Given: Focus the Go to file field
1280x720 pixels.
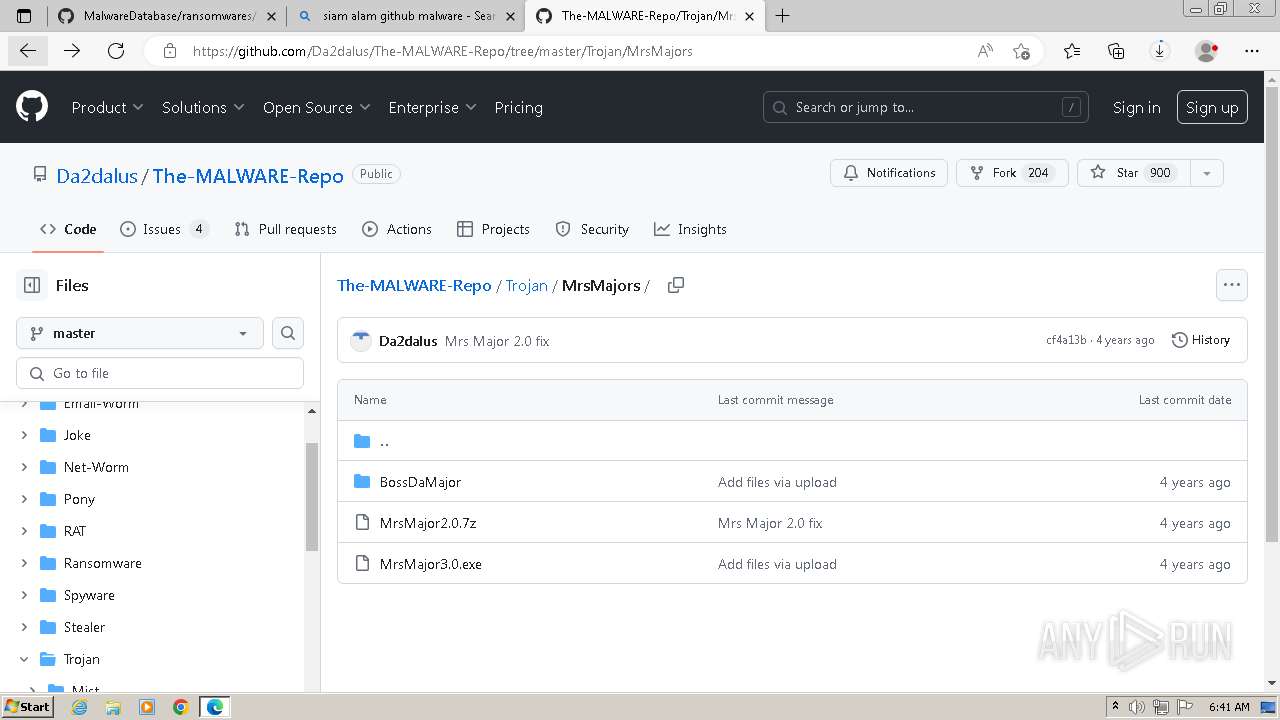Looking at the screenshot, I should tap(160, 373).
